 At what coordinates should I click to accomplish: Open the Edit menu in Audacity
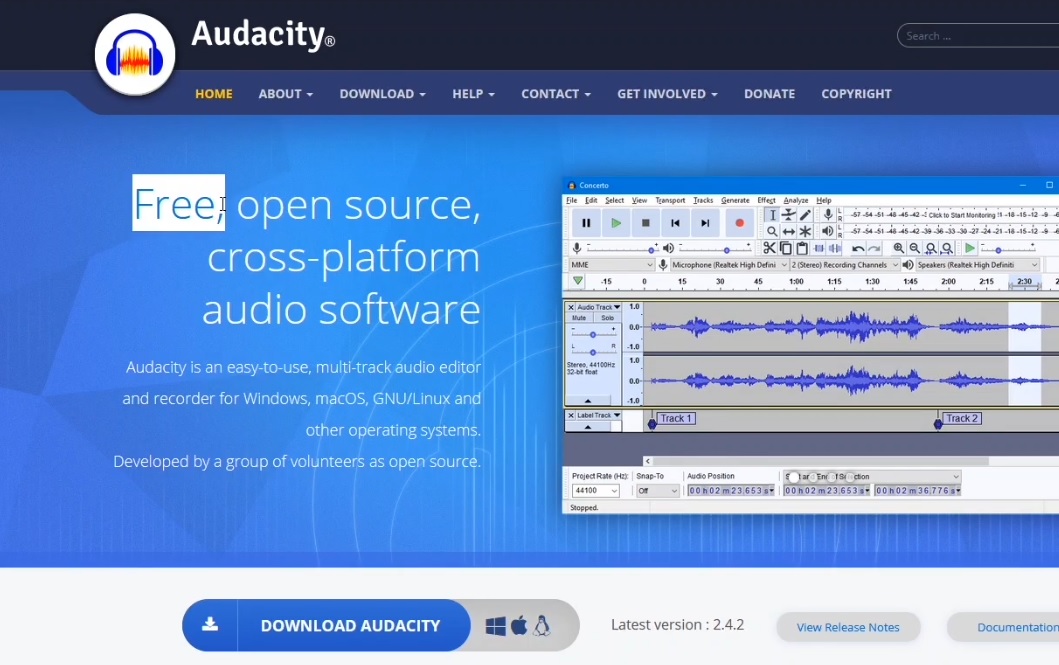click(x=591, y=201)
